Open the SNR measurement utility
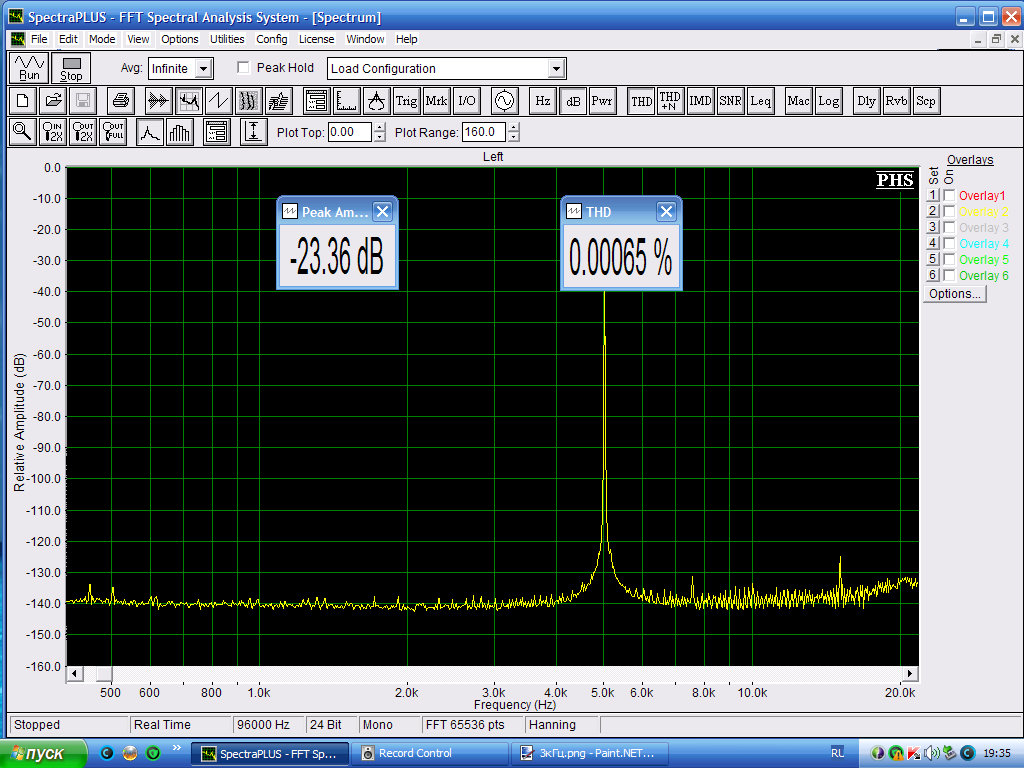The image size is (1024, 768). click(x=731, y=101)
